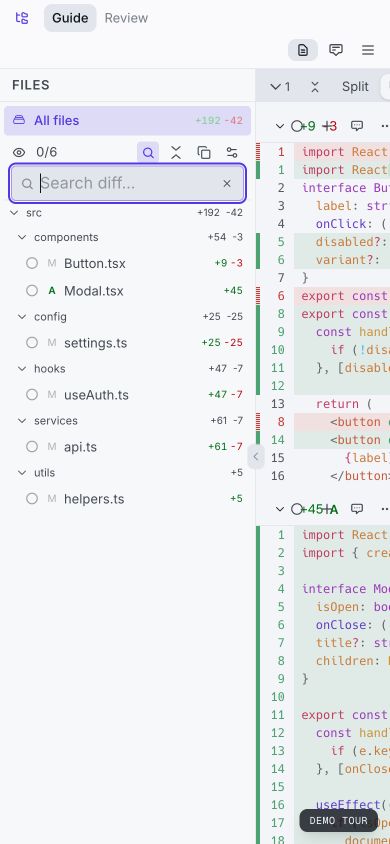Toggle the viewed eye icon beside 0/6

pos(19,152)
